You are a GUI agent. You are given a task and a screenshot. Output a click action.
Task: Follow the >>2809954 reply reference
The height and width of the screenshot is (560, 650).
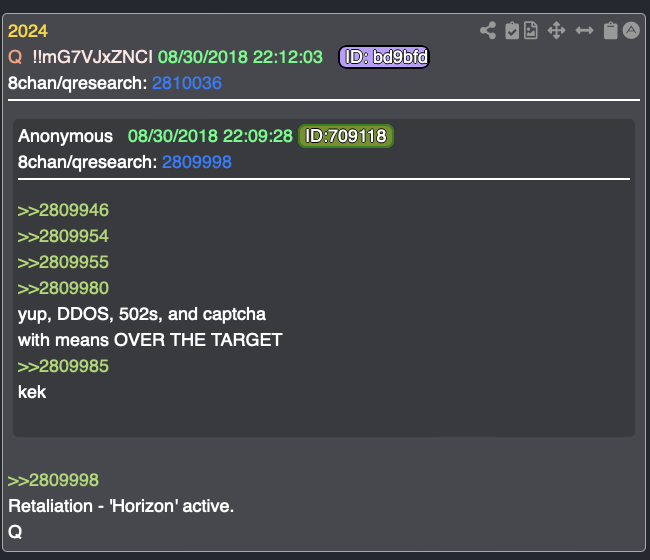pyautogui.click(x=63, y=237)
